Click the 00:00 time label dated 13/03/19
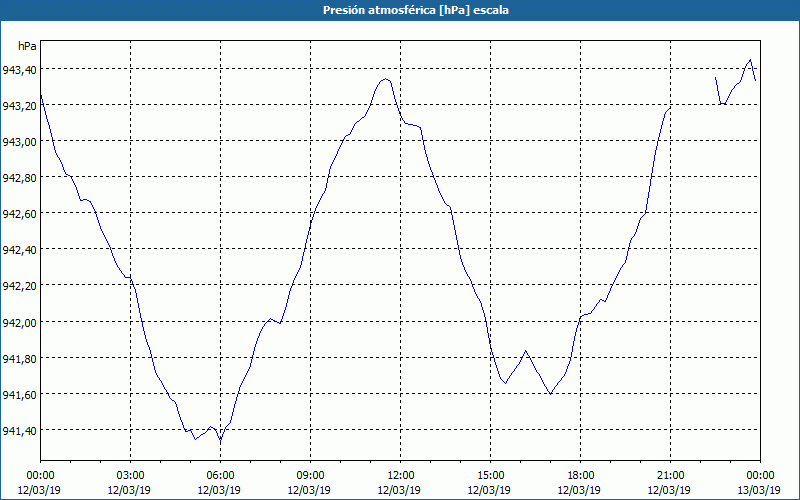The height and width of the screenshot is (500, 800). tap(760, 476)
